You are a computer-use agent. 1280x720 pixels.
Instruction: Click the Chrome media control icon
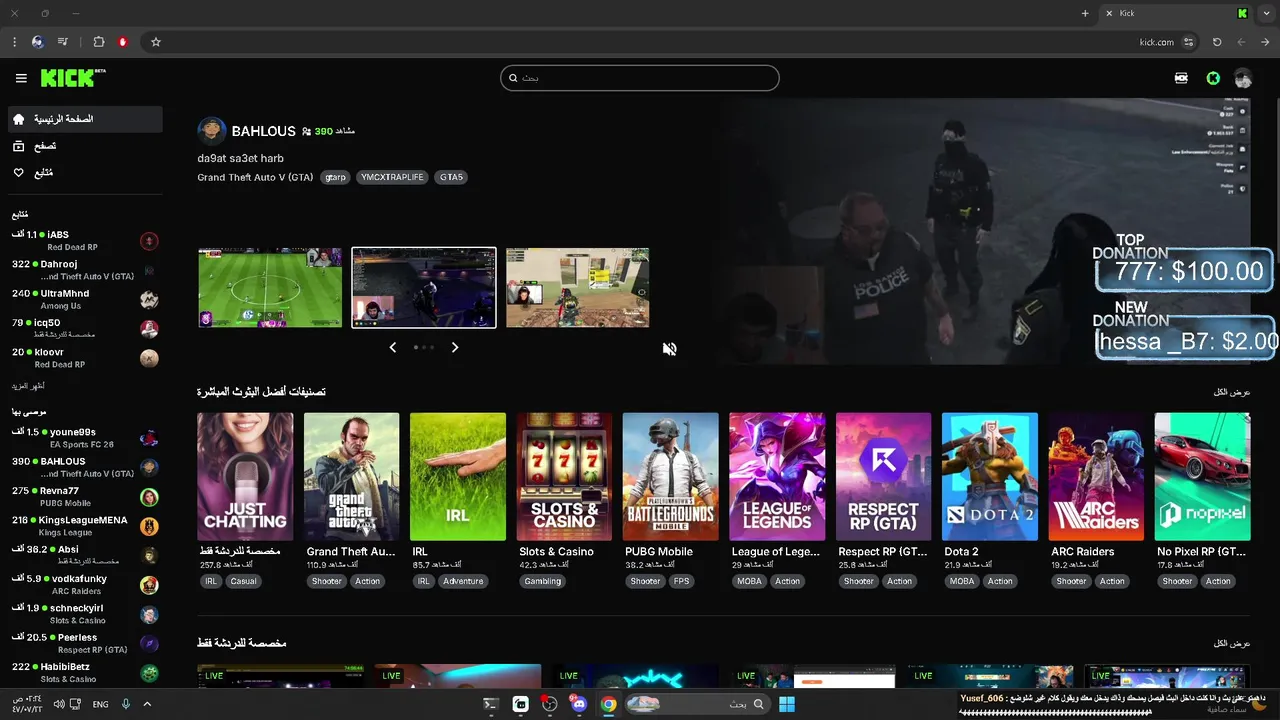coord(63,42)
